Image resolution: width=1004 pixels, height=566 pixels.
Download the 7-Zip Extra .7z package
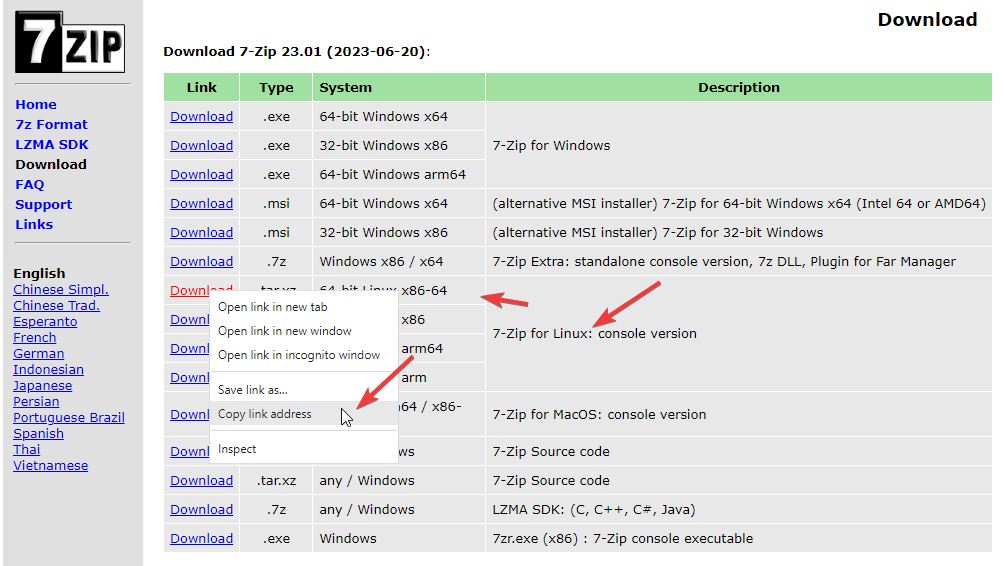click(201, 262)
